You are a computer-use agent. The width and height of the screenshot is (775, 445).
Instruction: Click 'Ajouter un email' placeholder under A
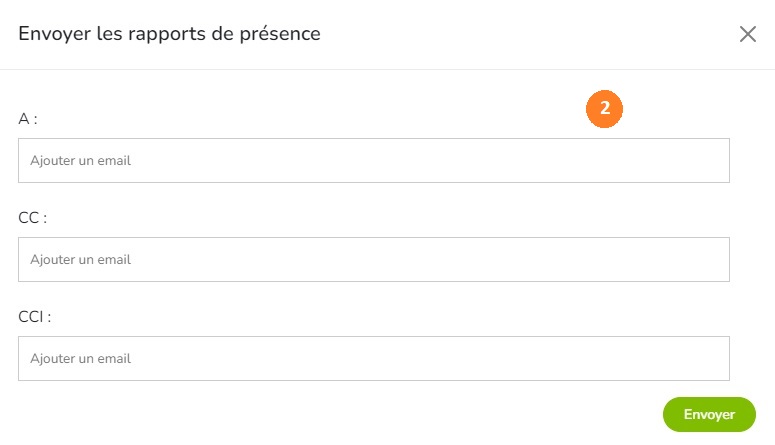pyautogui.click(x=81, y=161)
